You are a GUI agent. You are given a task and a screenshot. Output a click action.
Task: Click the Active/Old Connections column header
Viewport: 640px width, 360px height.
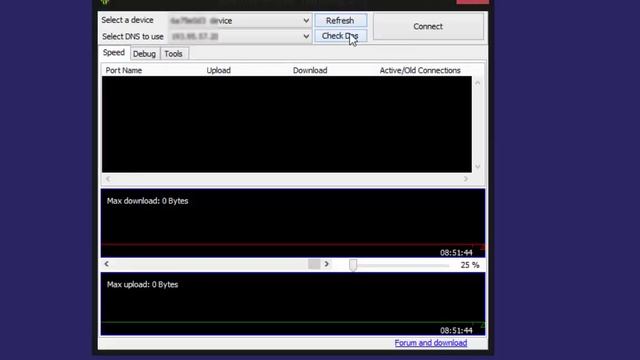pos(420,70)
